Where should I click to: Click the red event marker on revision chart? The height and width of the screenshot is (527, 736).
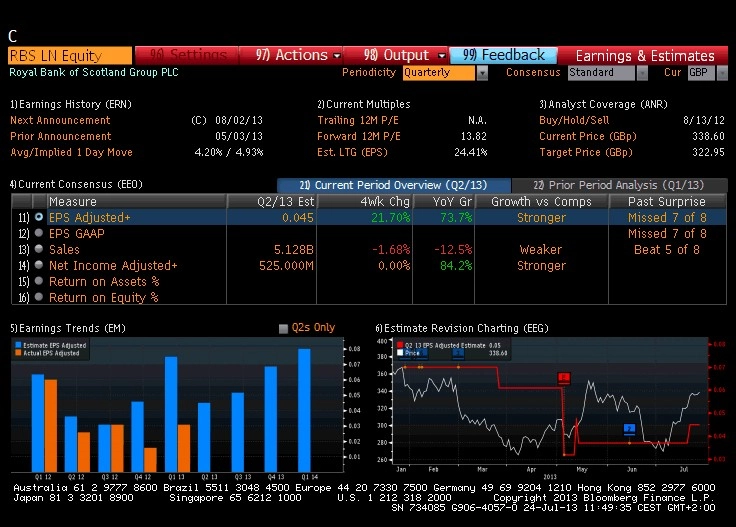564,378
